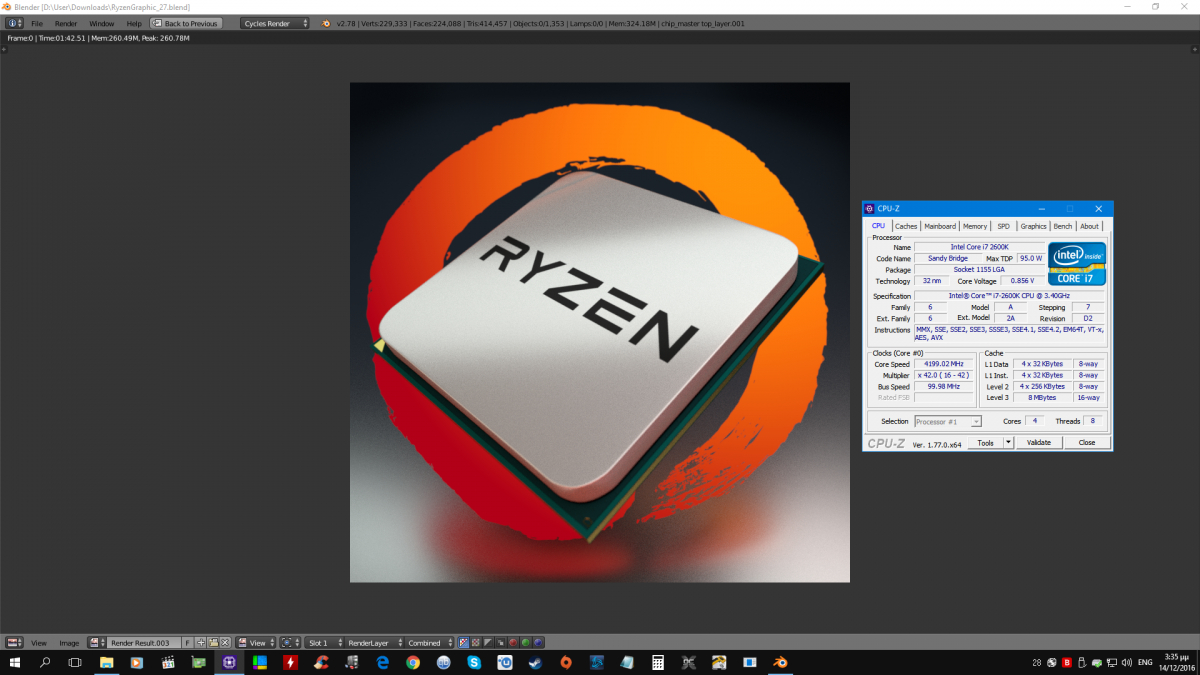Click the CPU-Z Close button
This screenshot has width=1200, height=675.
(x=1086, y=442)
